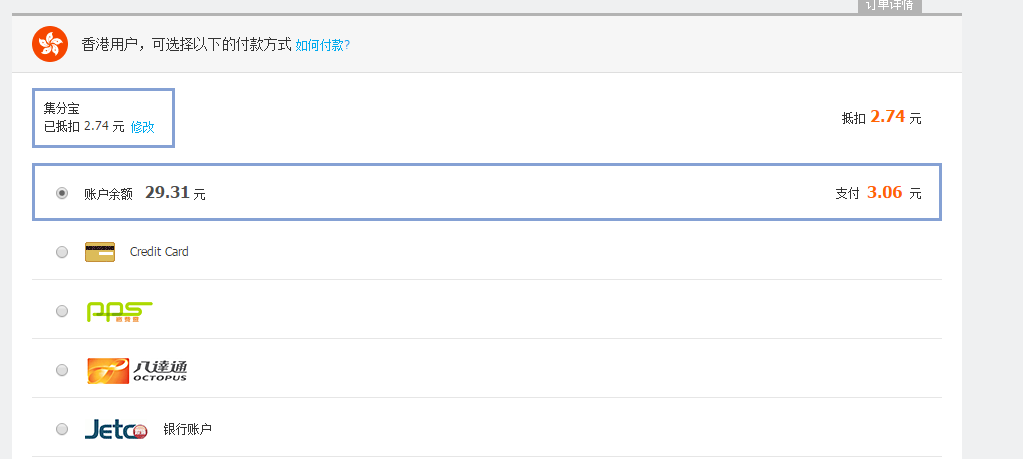Open the 订单详情 tab
The image size is (1023, 459).
[x=890, y=6]
